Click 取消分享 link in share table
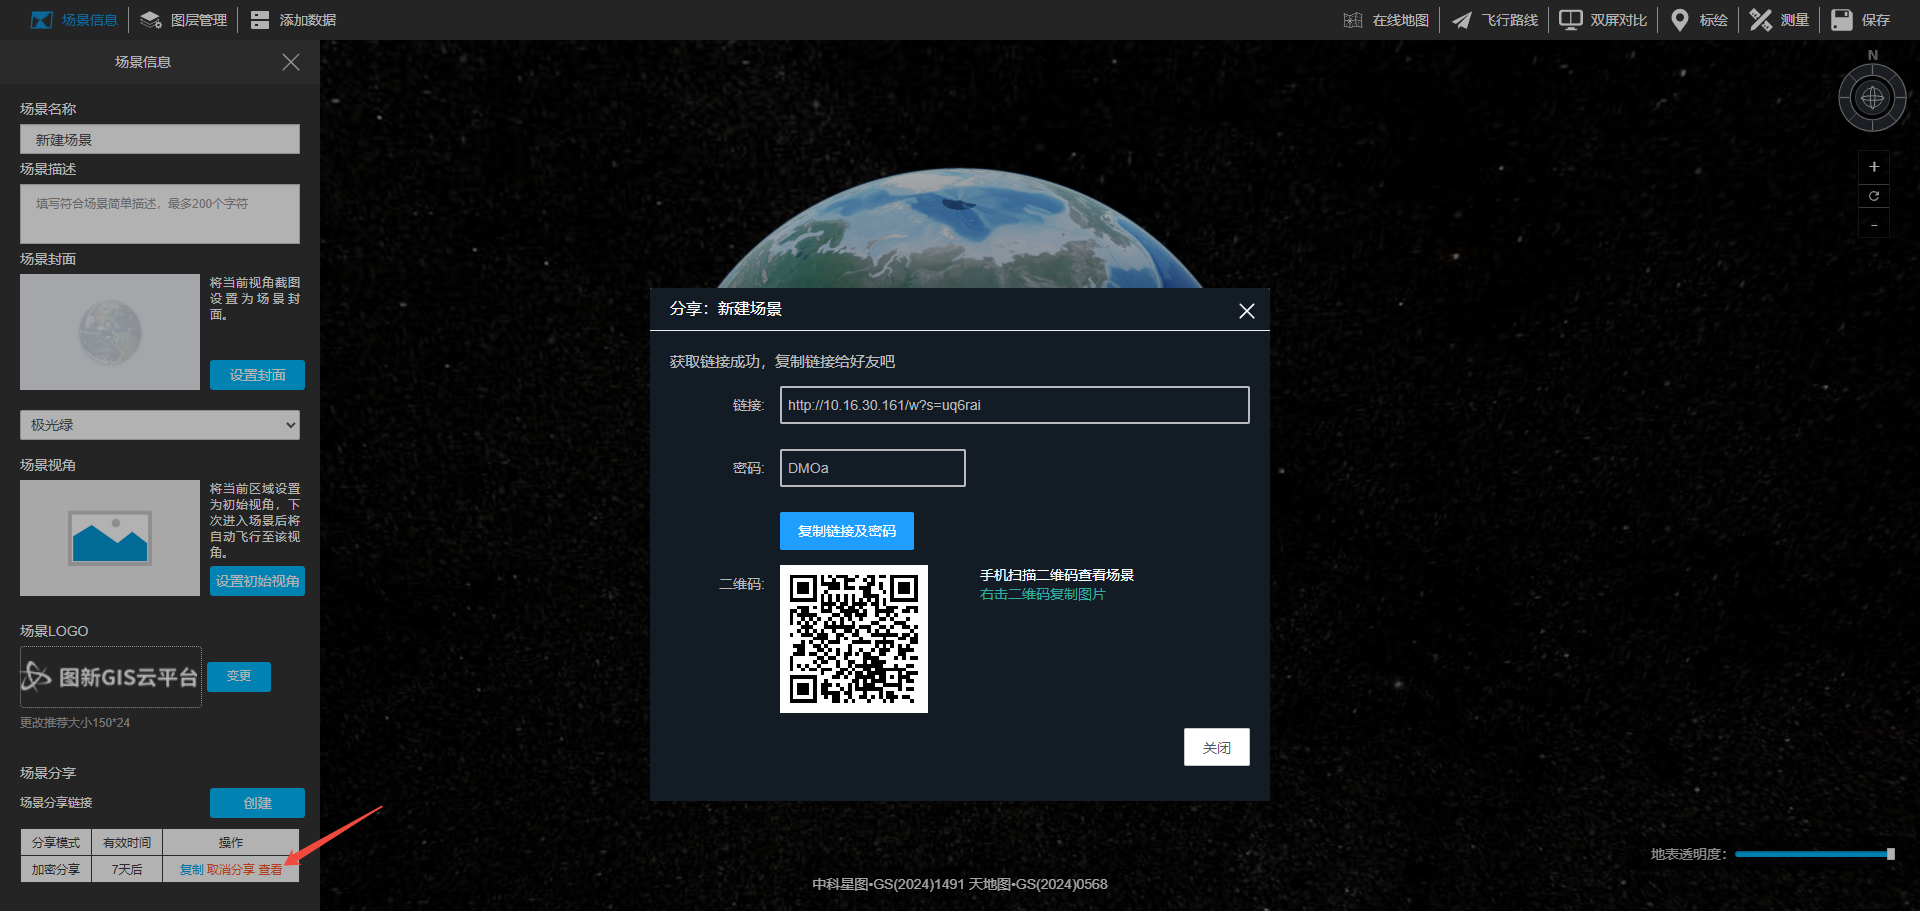1920x911 pixels. click(231, 870)
